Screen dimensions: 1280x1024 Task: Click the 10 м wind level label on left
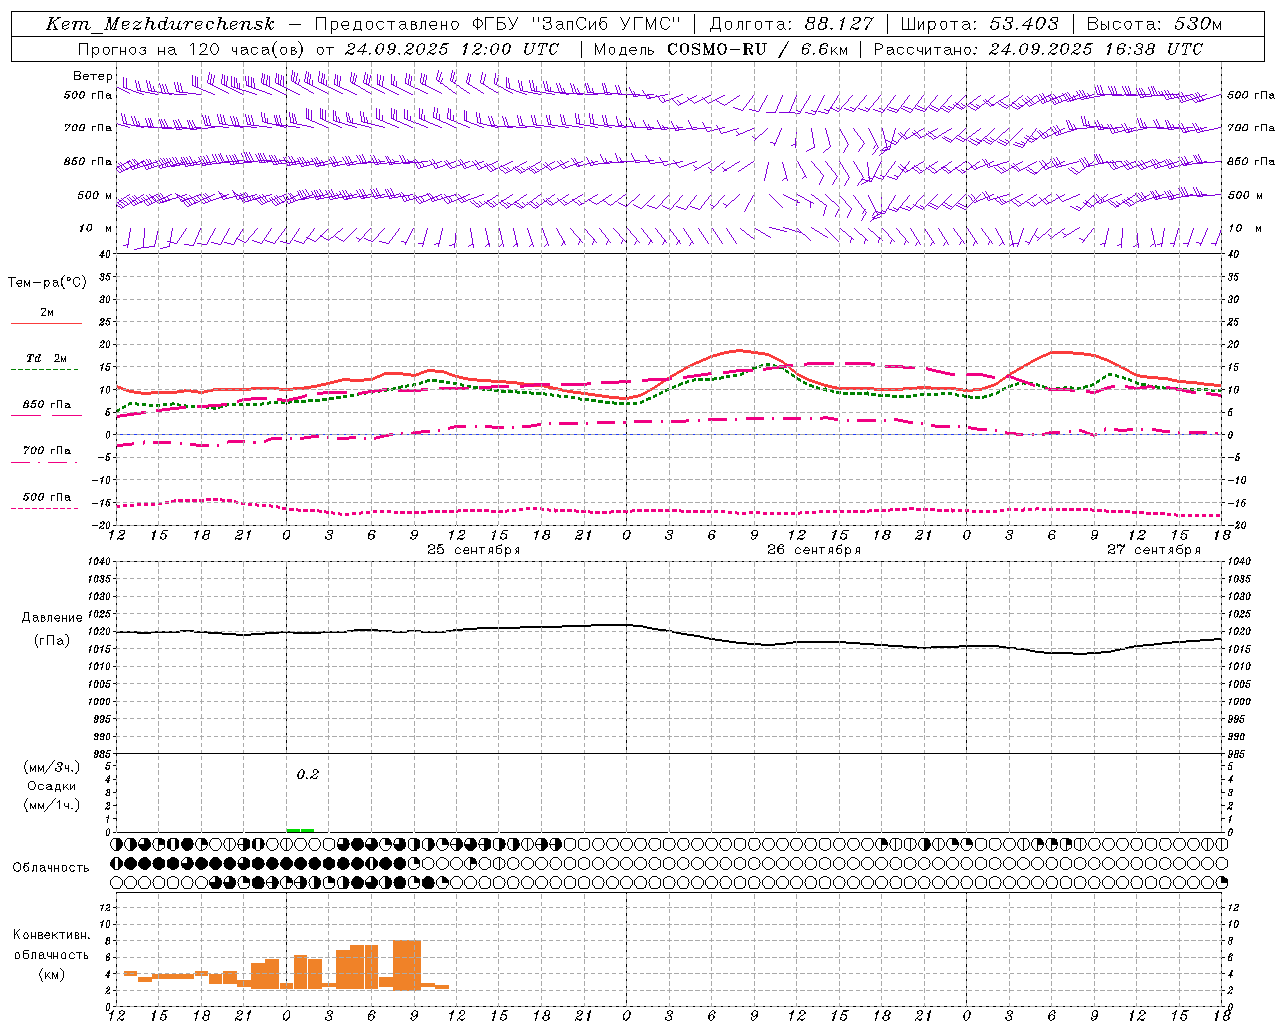pos(95,229)
